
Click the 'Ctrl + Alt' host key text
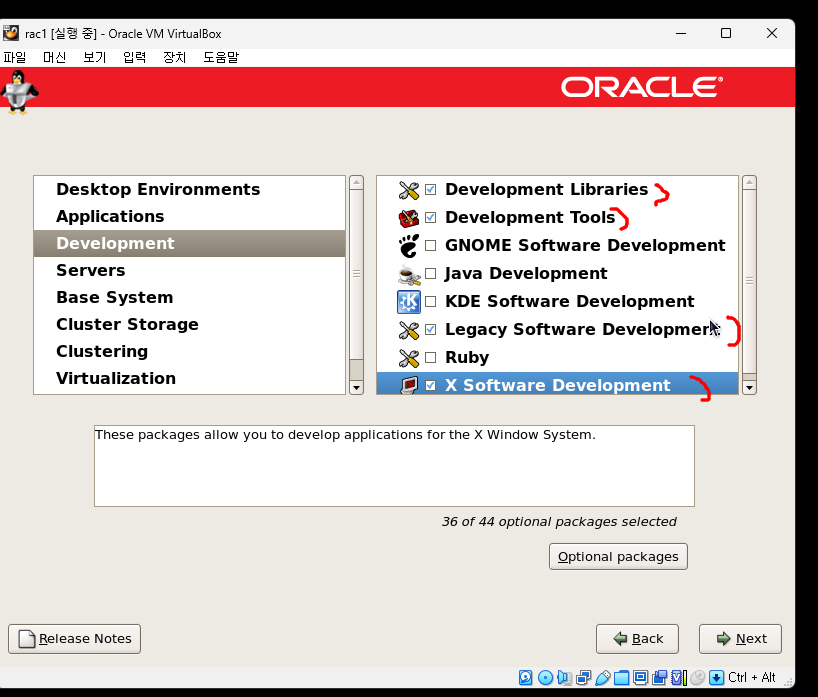coord(752,677)
